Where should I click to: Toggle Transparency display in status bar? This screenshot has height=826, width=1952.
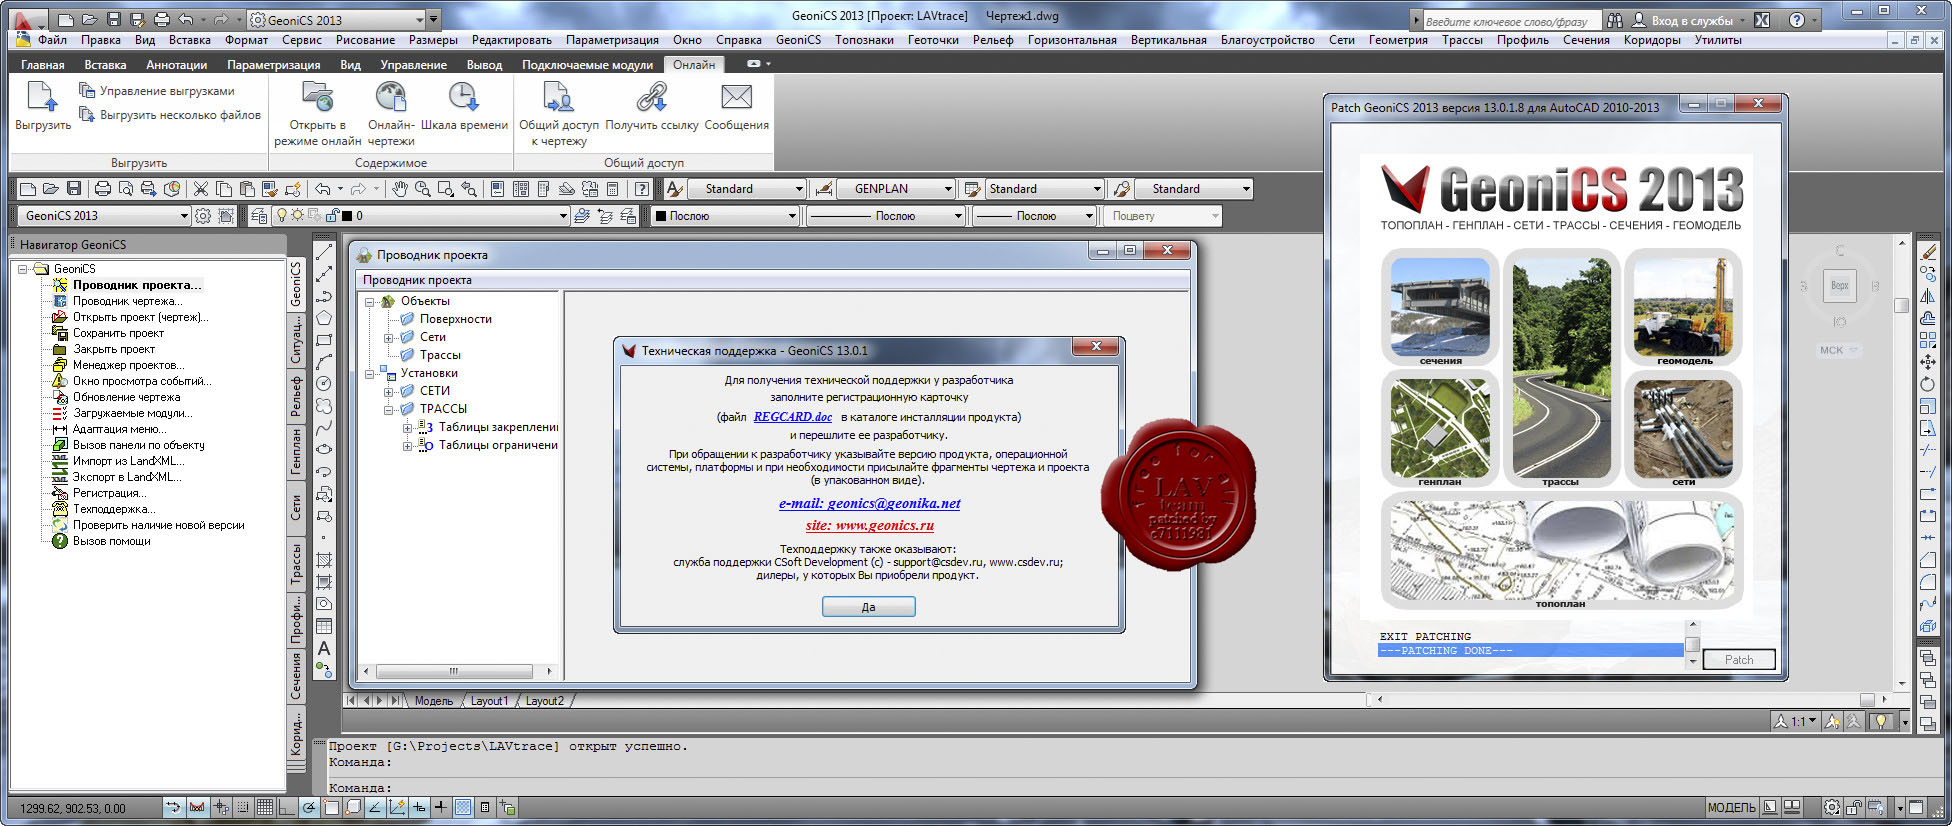pyautogui.click(x=463, y=807)
